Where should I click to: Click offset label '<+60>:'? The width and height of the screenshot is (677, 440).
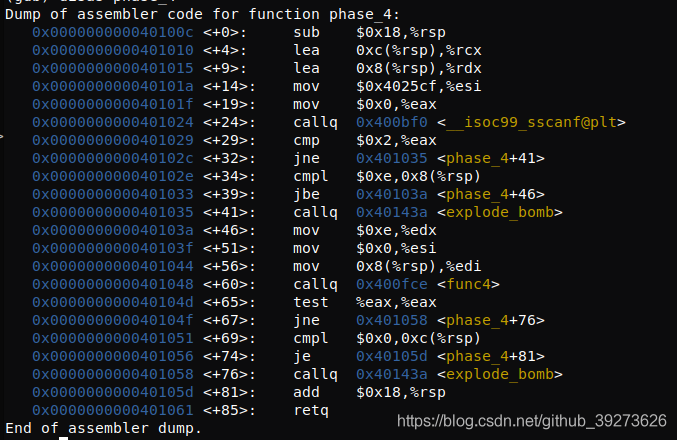(229, 284)
